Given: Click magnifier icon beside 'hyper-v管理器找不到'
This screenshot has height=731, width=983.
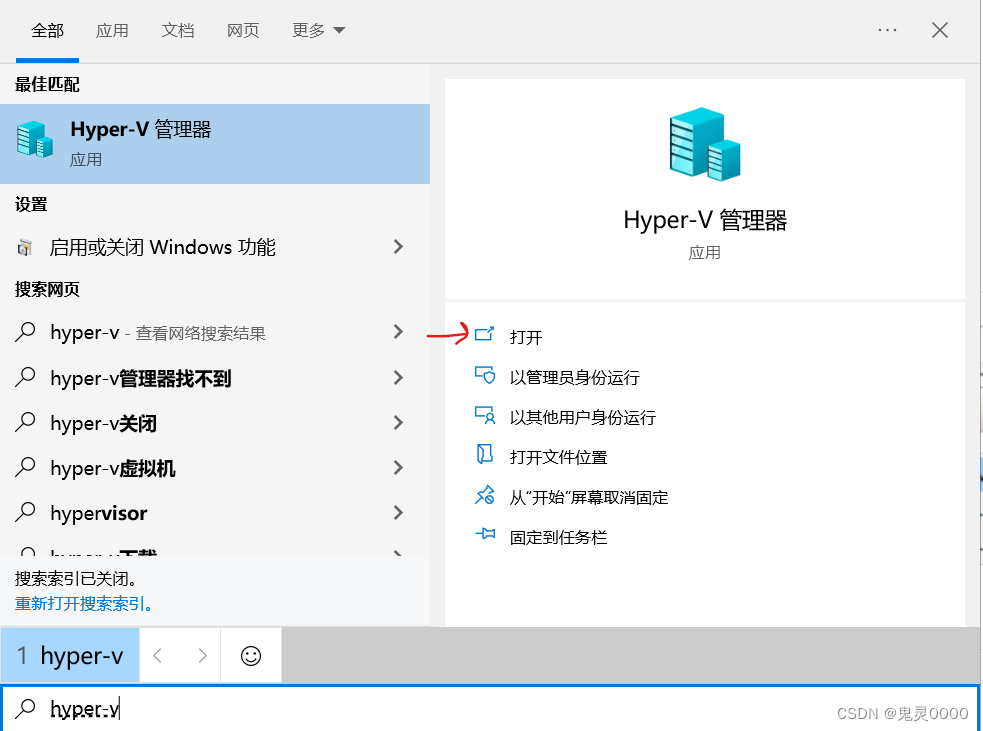Looking at the screenshot, I should 25,377.
